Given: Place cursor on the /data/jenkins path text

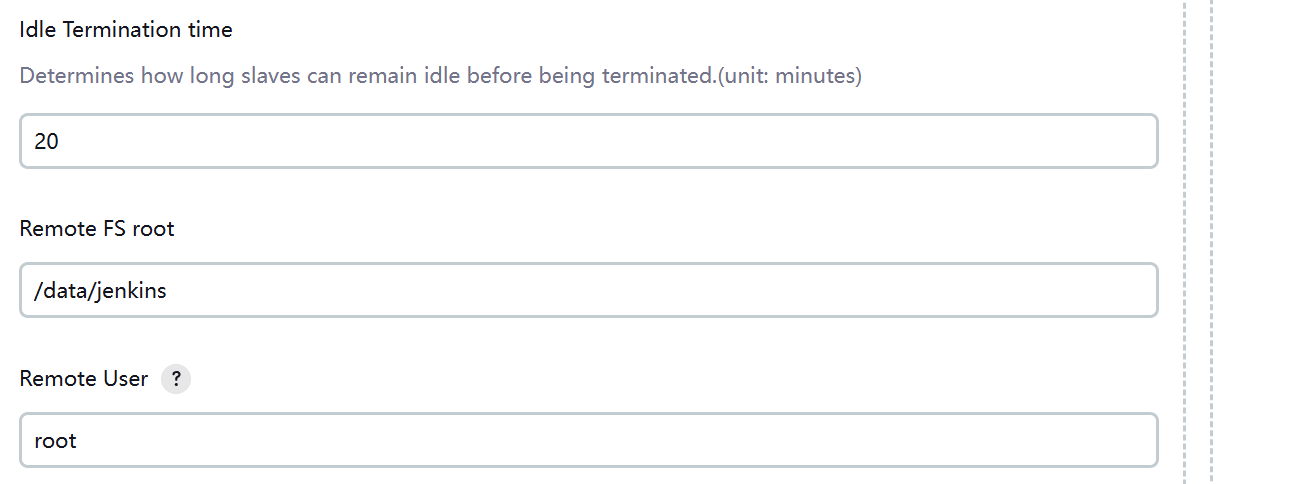Looking at the screenshot, I should (x=100, y=291).
